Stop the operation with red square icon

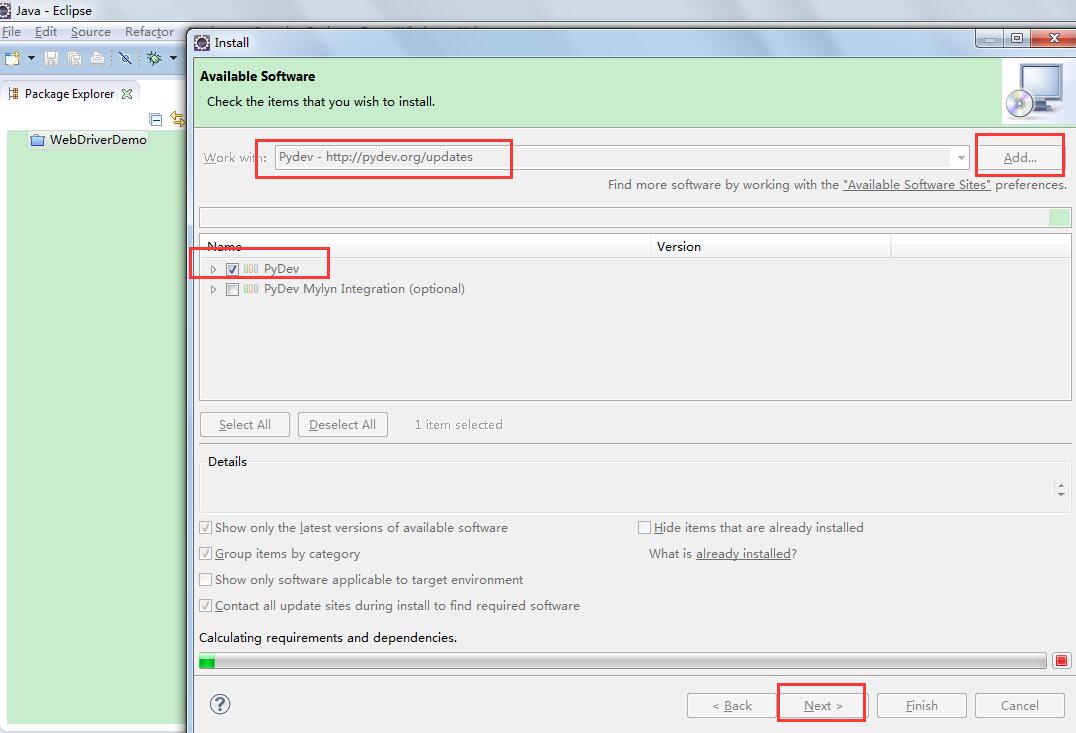click(1061, 660)
